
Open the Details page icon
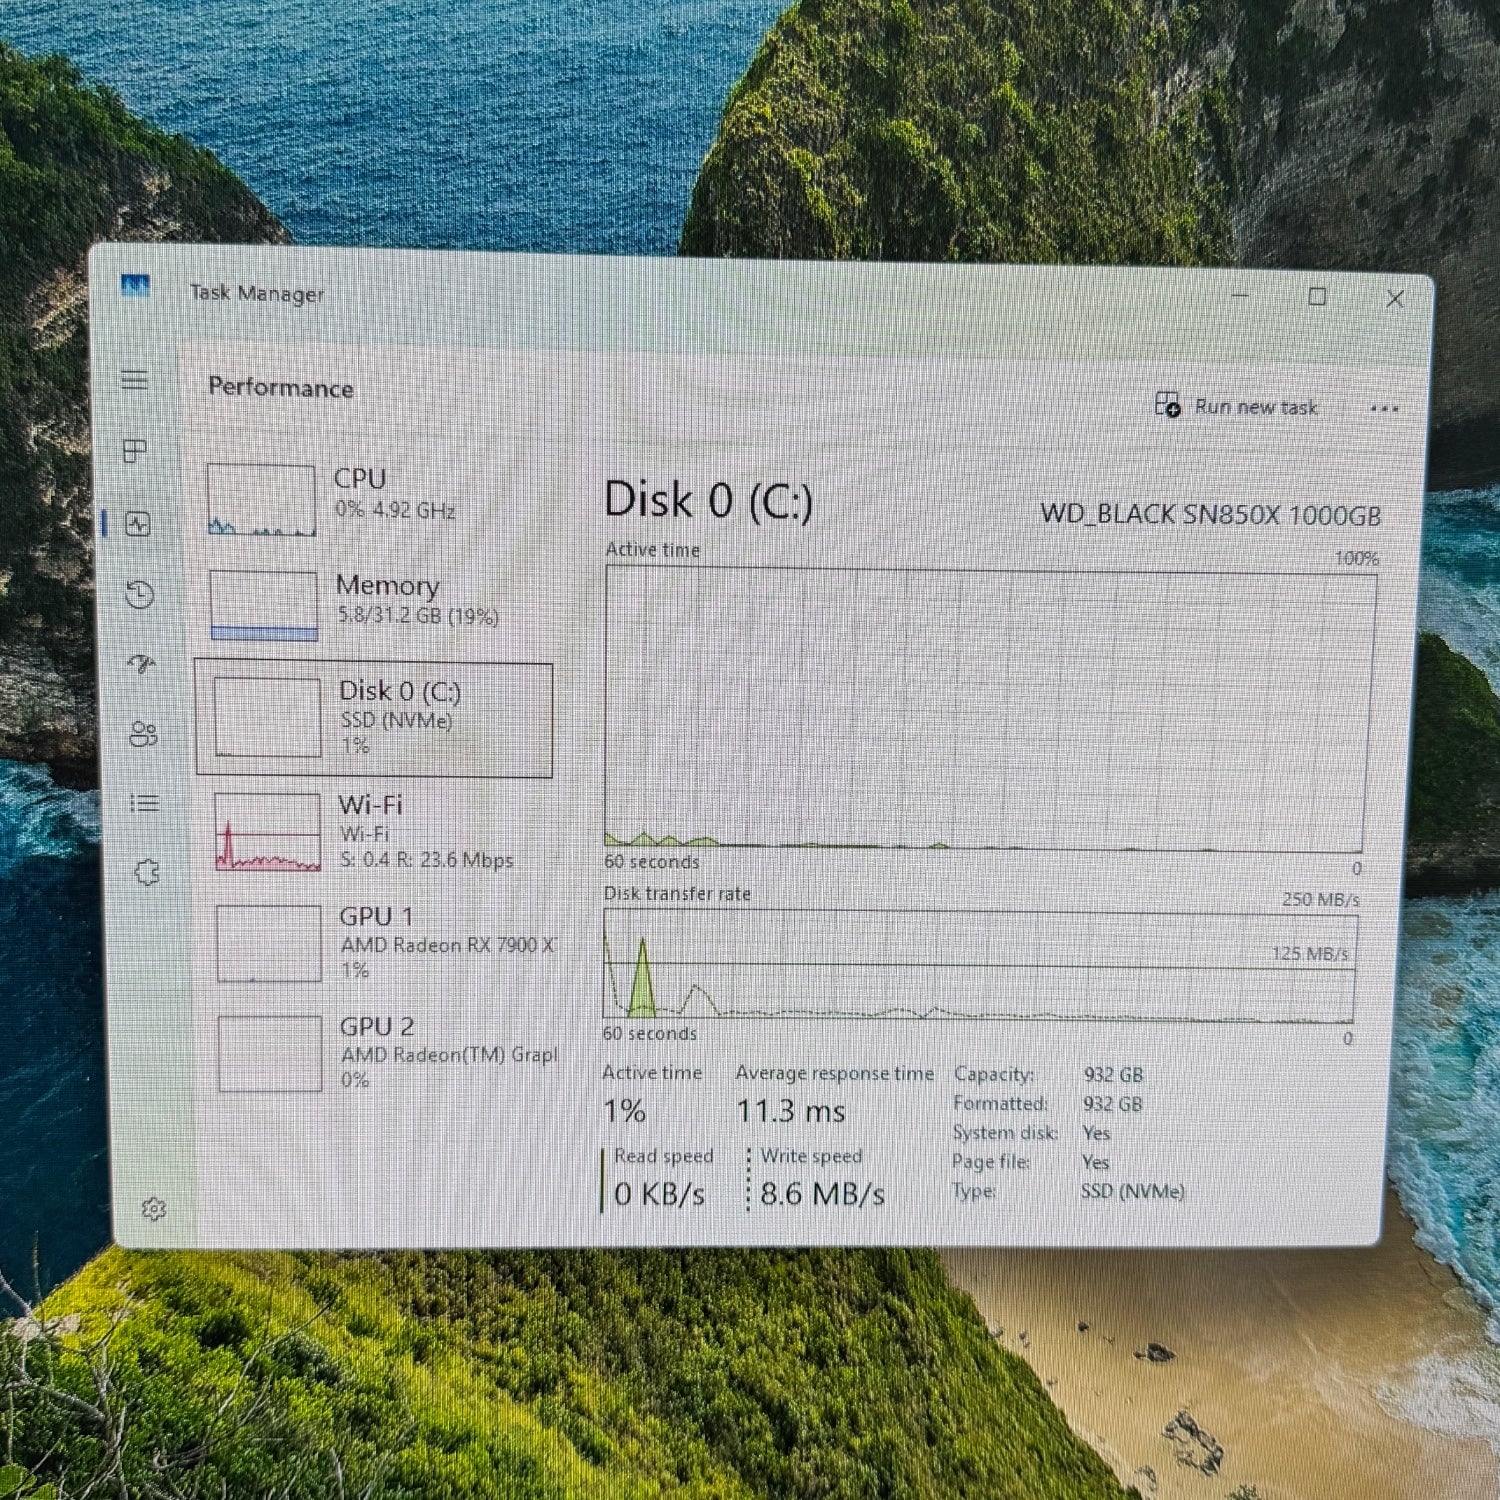(145, 803)
